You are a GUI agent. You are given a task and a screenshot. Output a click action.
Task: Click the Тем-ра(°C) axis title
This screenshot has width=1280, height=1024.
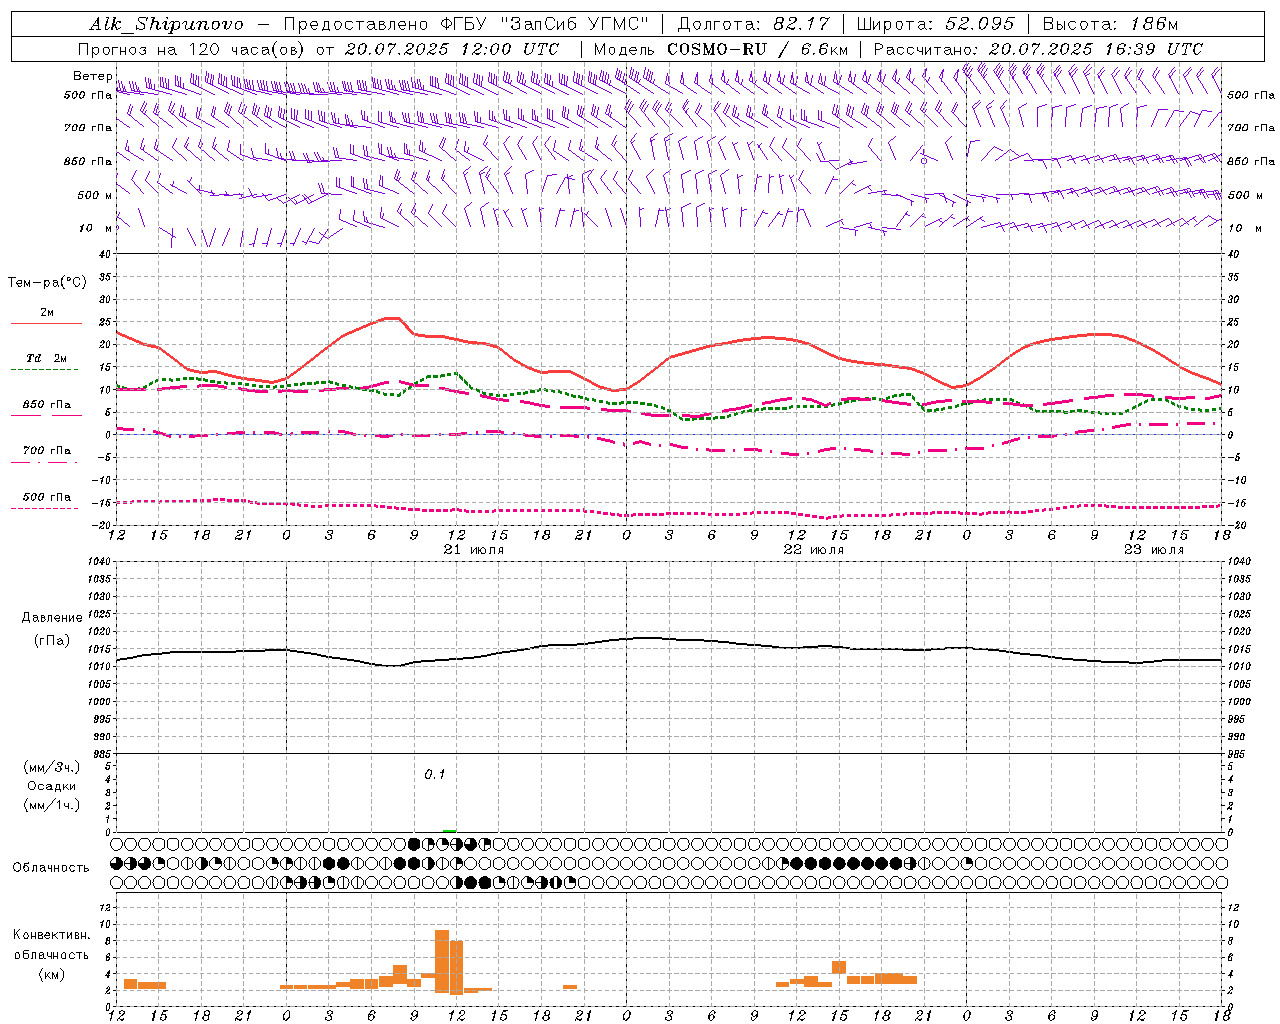[x=47, y=283]
